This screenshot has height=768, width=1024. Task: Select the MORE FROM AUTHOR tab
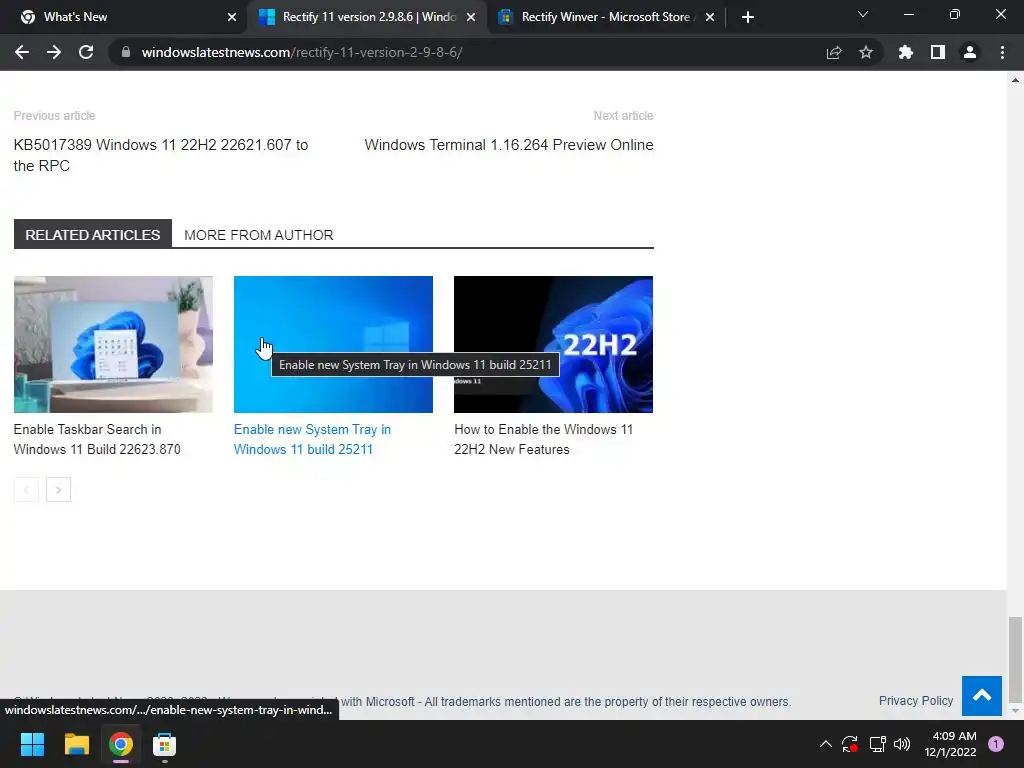coord(259,234)
